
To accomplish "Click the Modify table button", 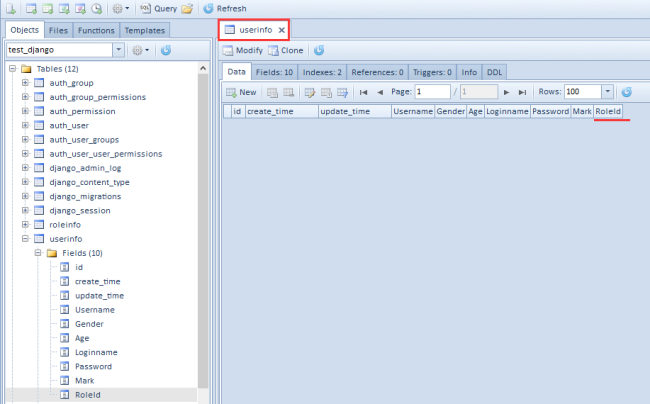I will point(243,50).
